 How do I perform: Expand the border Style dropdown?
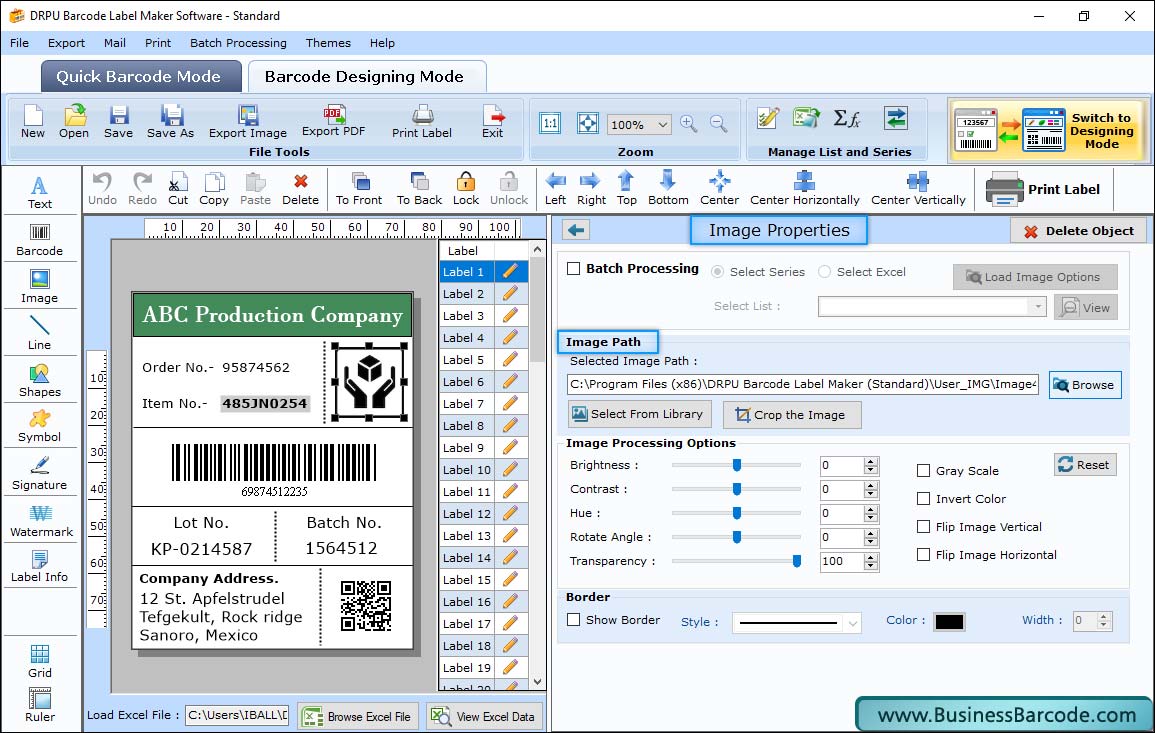[852, 623]
